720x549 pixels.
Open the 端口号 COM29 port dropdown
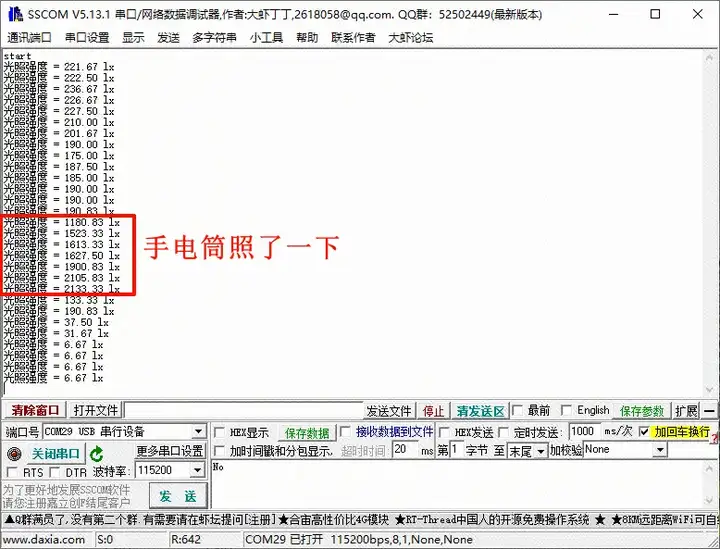tap(198, 432)
